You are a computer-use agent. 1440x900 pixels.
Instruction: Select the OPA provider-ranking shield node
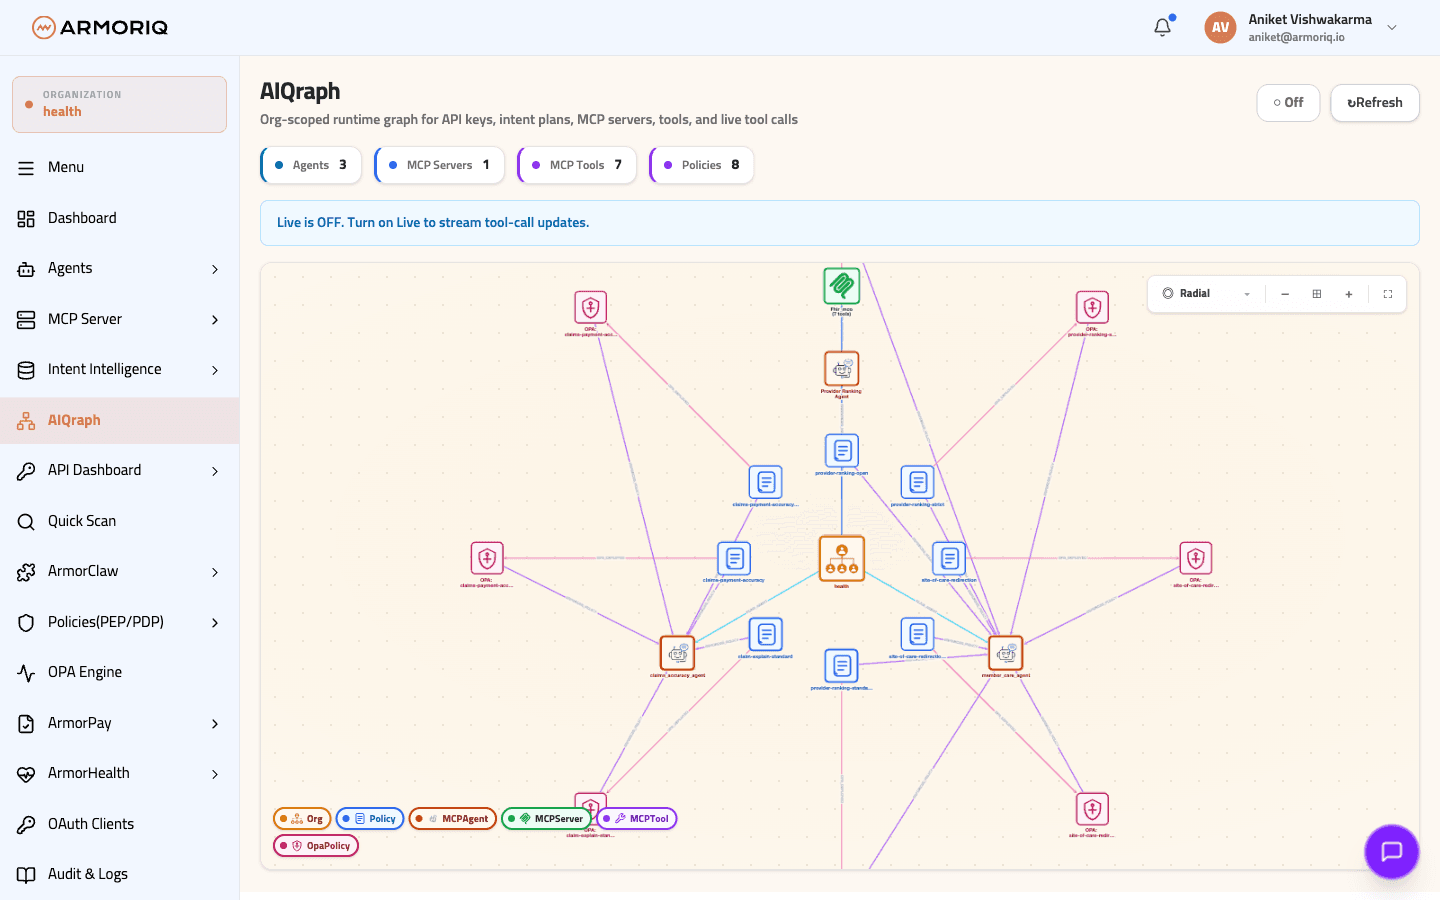point(1092,307)
